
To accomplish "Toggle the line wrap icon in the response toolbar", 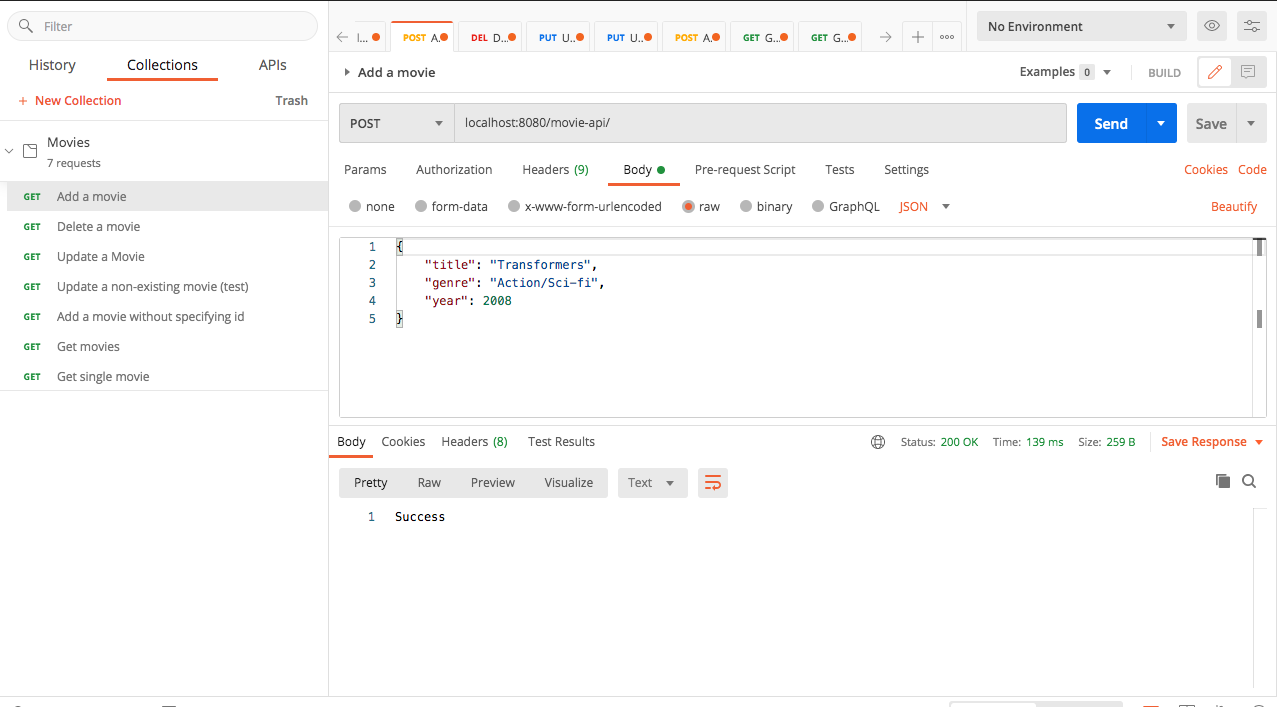I will [x=713, y=483].
